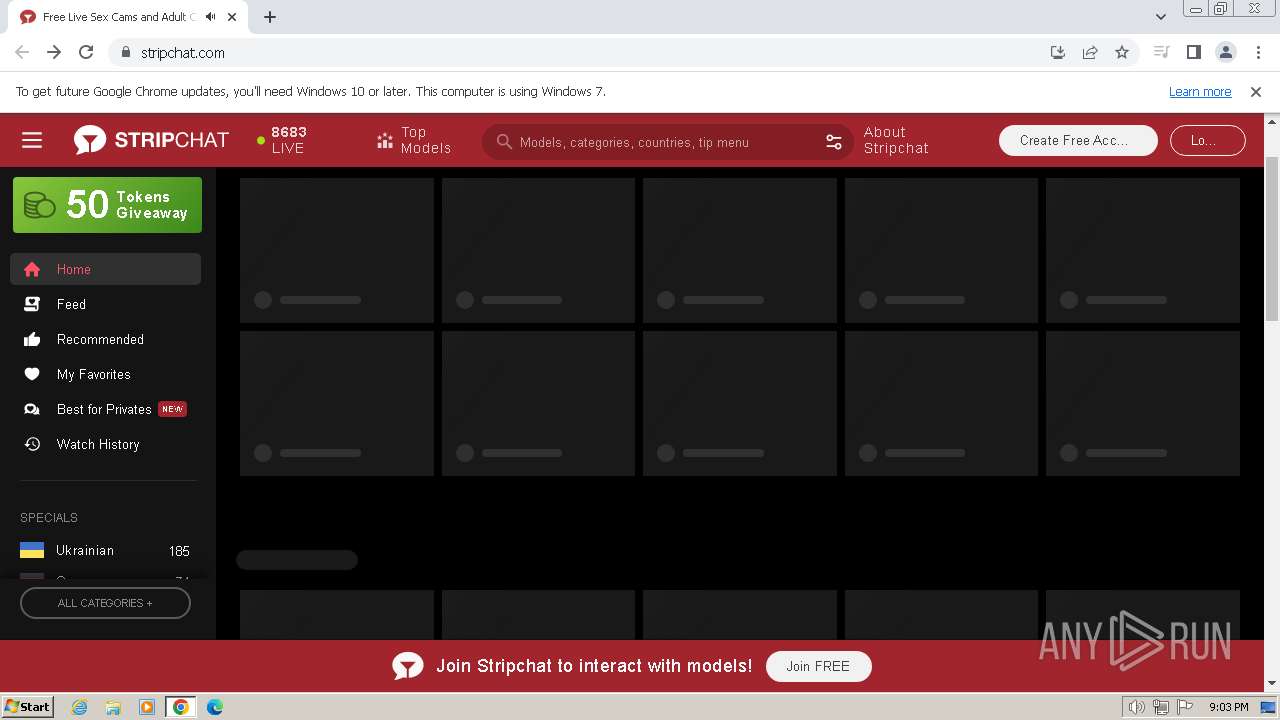Screen dimensions: 1280x720
Task: Click Create Free Account button
Action: (x=1078, y=140)
